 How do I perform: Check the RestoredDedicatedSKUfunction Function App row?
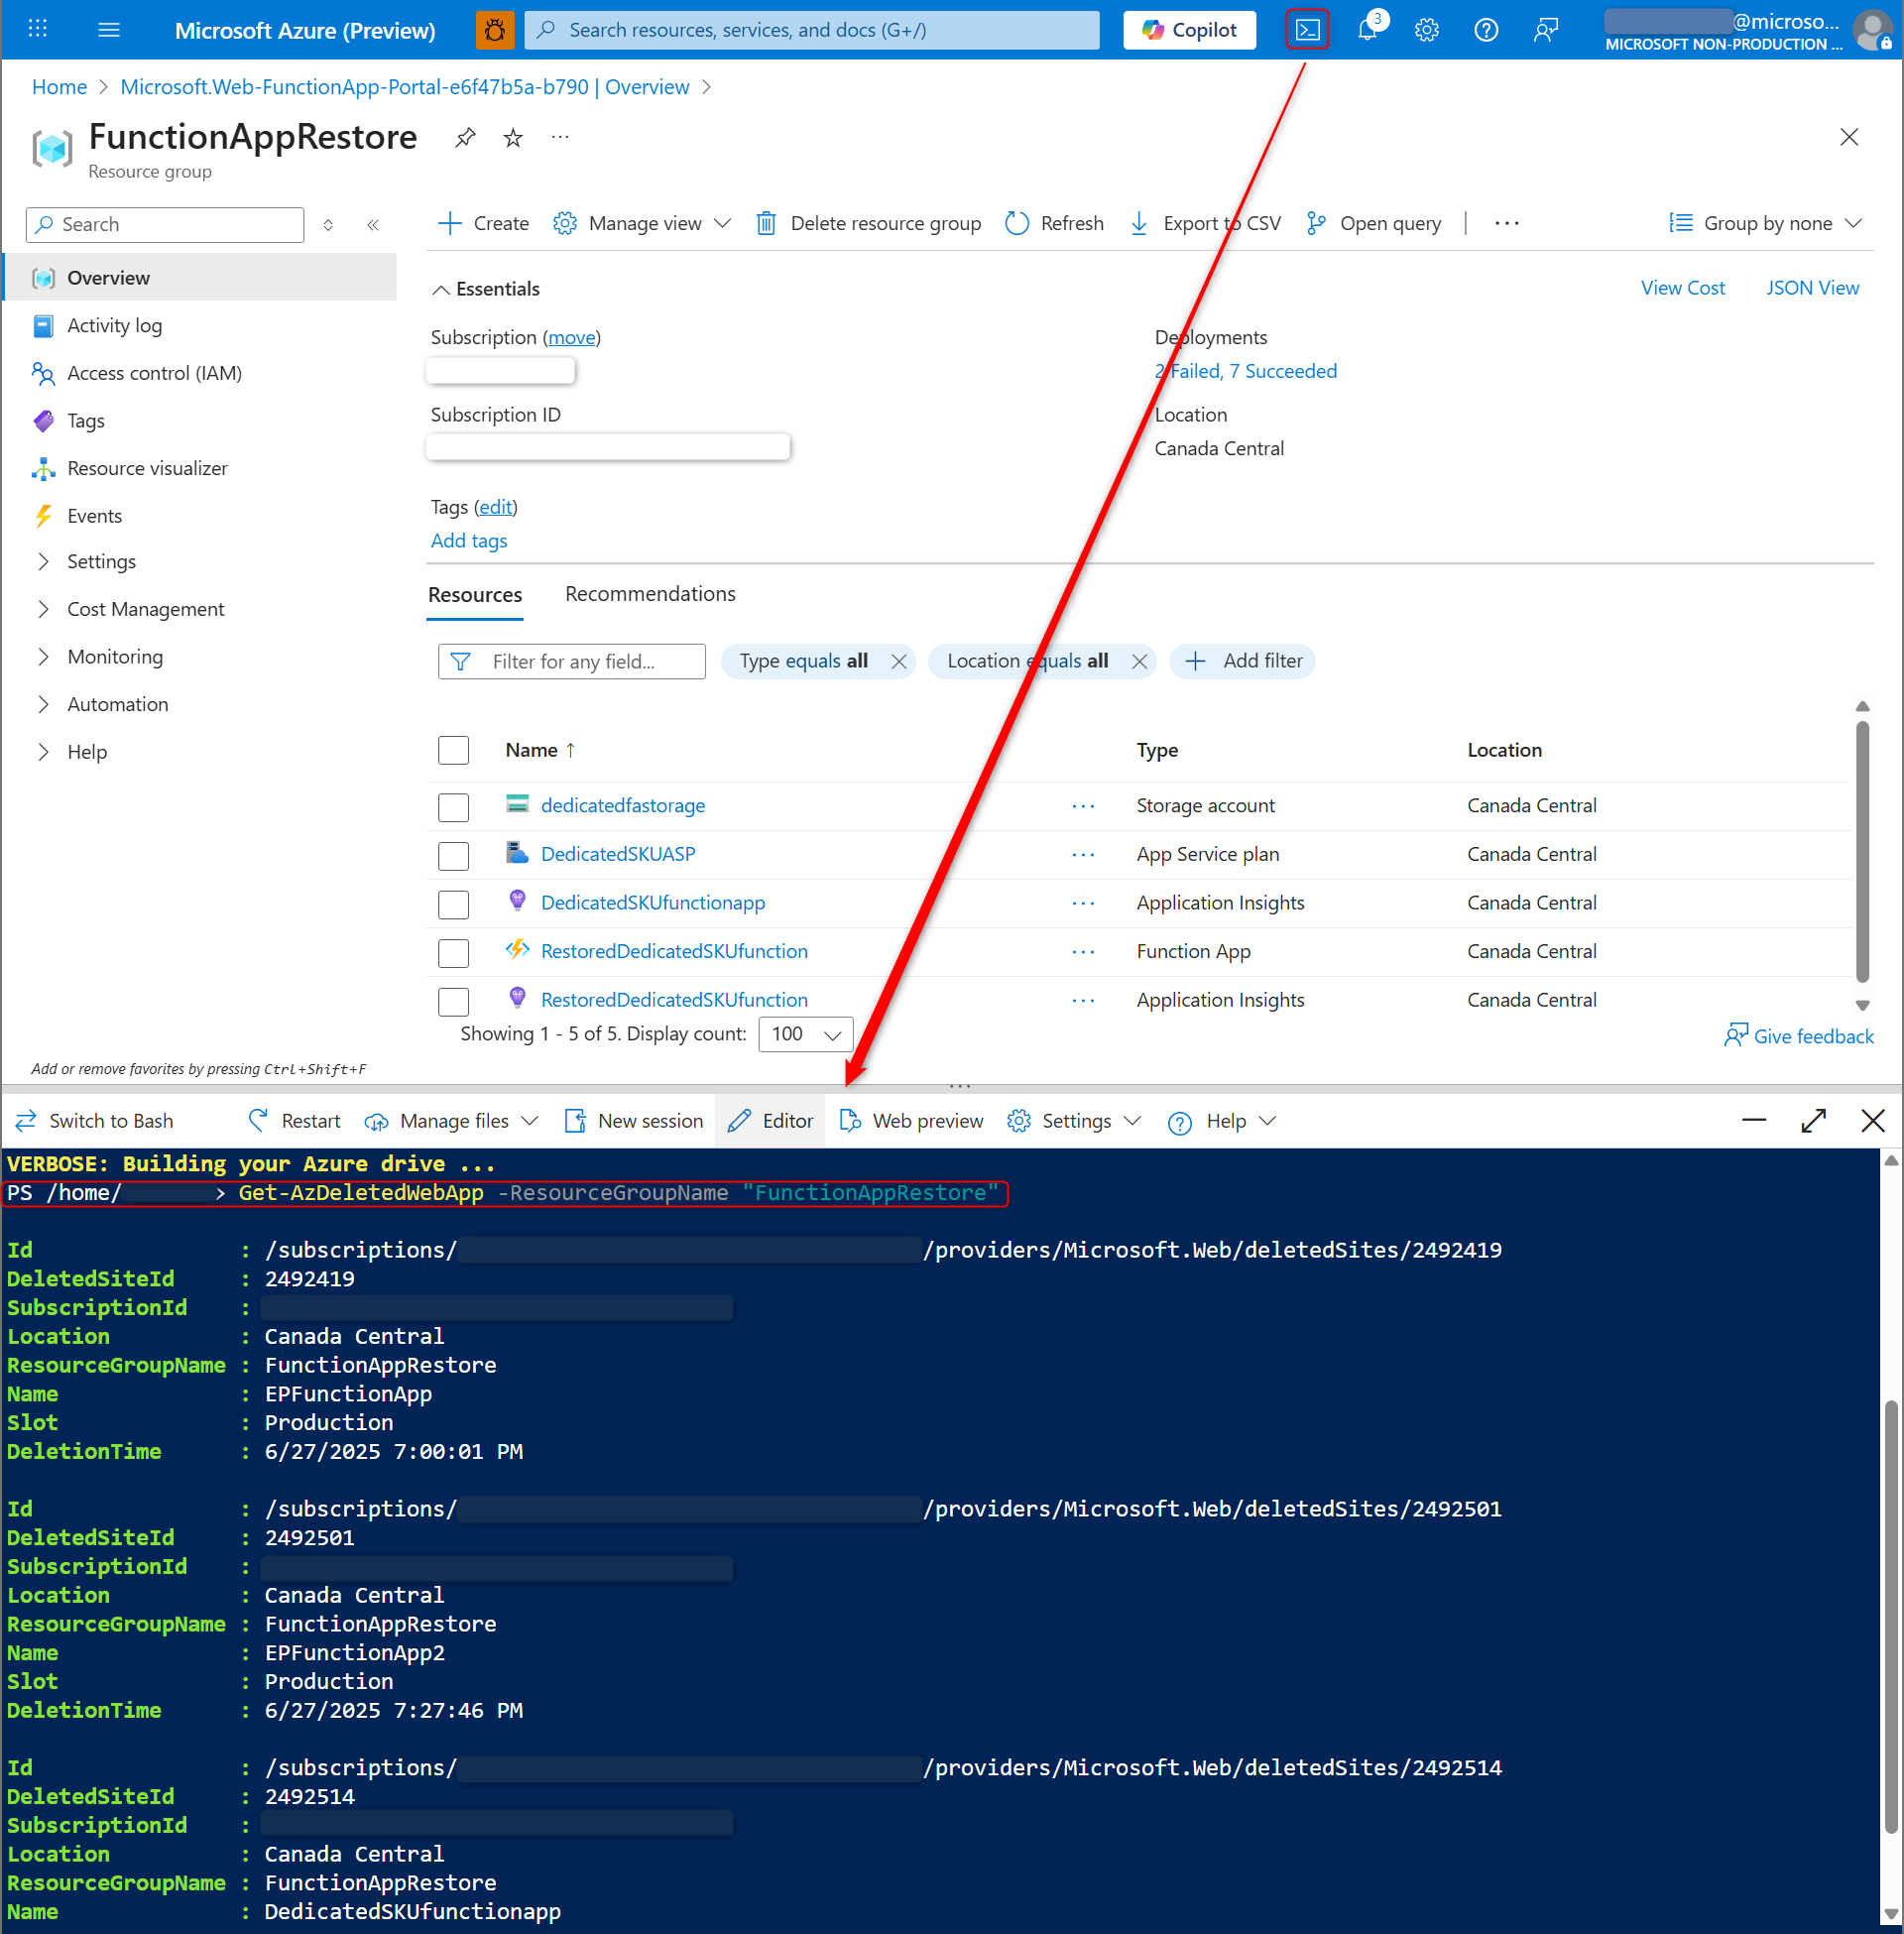(453, 952)
